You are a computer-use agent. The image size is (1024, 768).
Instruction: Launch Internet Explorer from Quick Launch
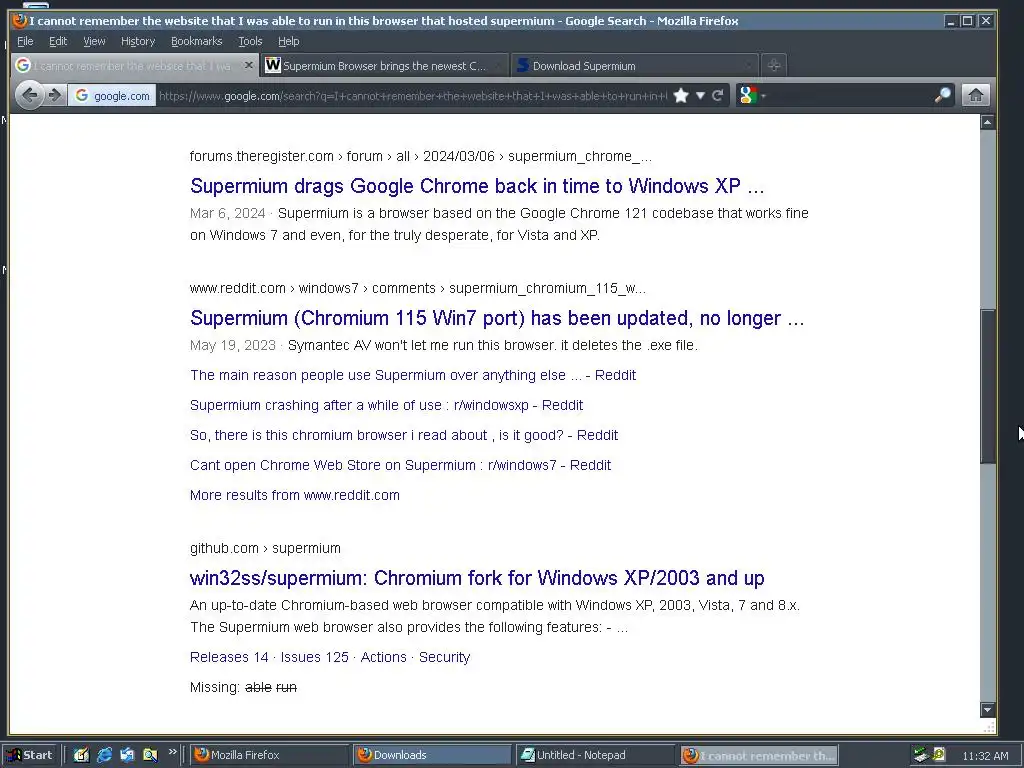coord(104,755)
